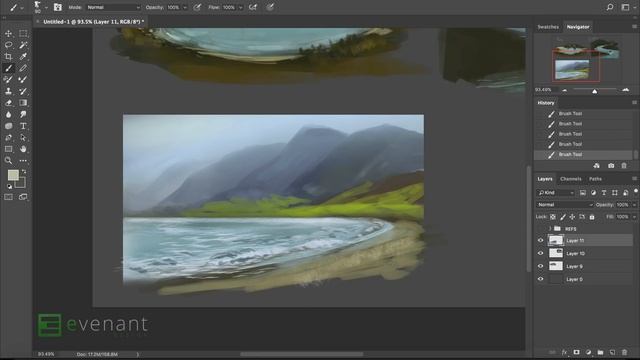Select the Magic Wand tool
This screenshot has height=360, width=640.
(x=23, y=45)
